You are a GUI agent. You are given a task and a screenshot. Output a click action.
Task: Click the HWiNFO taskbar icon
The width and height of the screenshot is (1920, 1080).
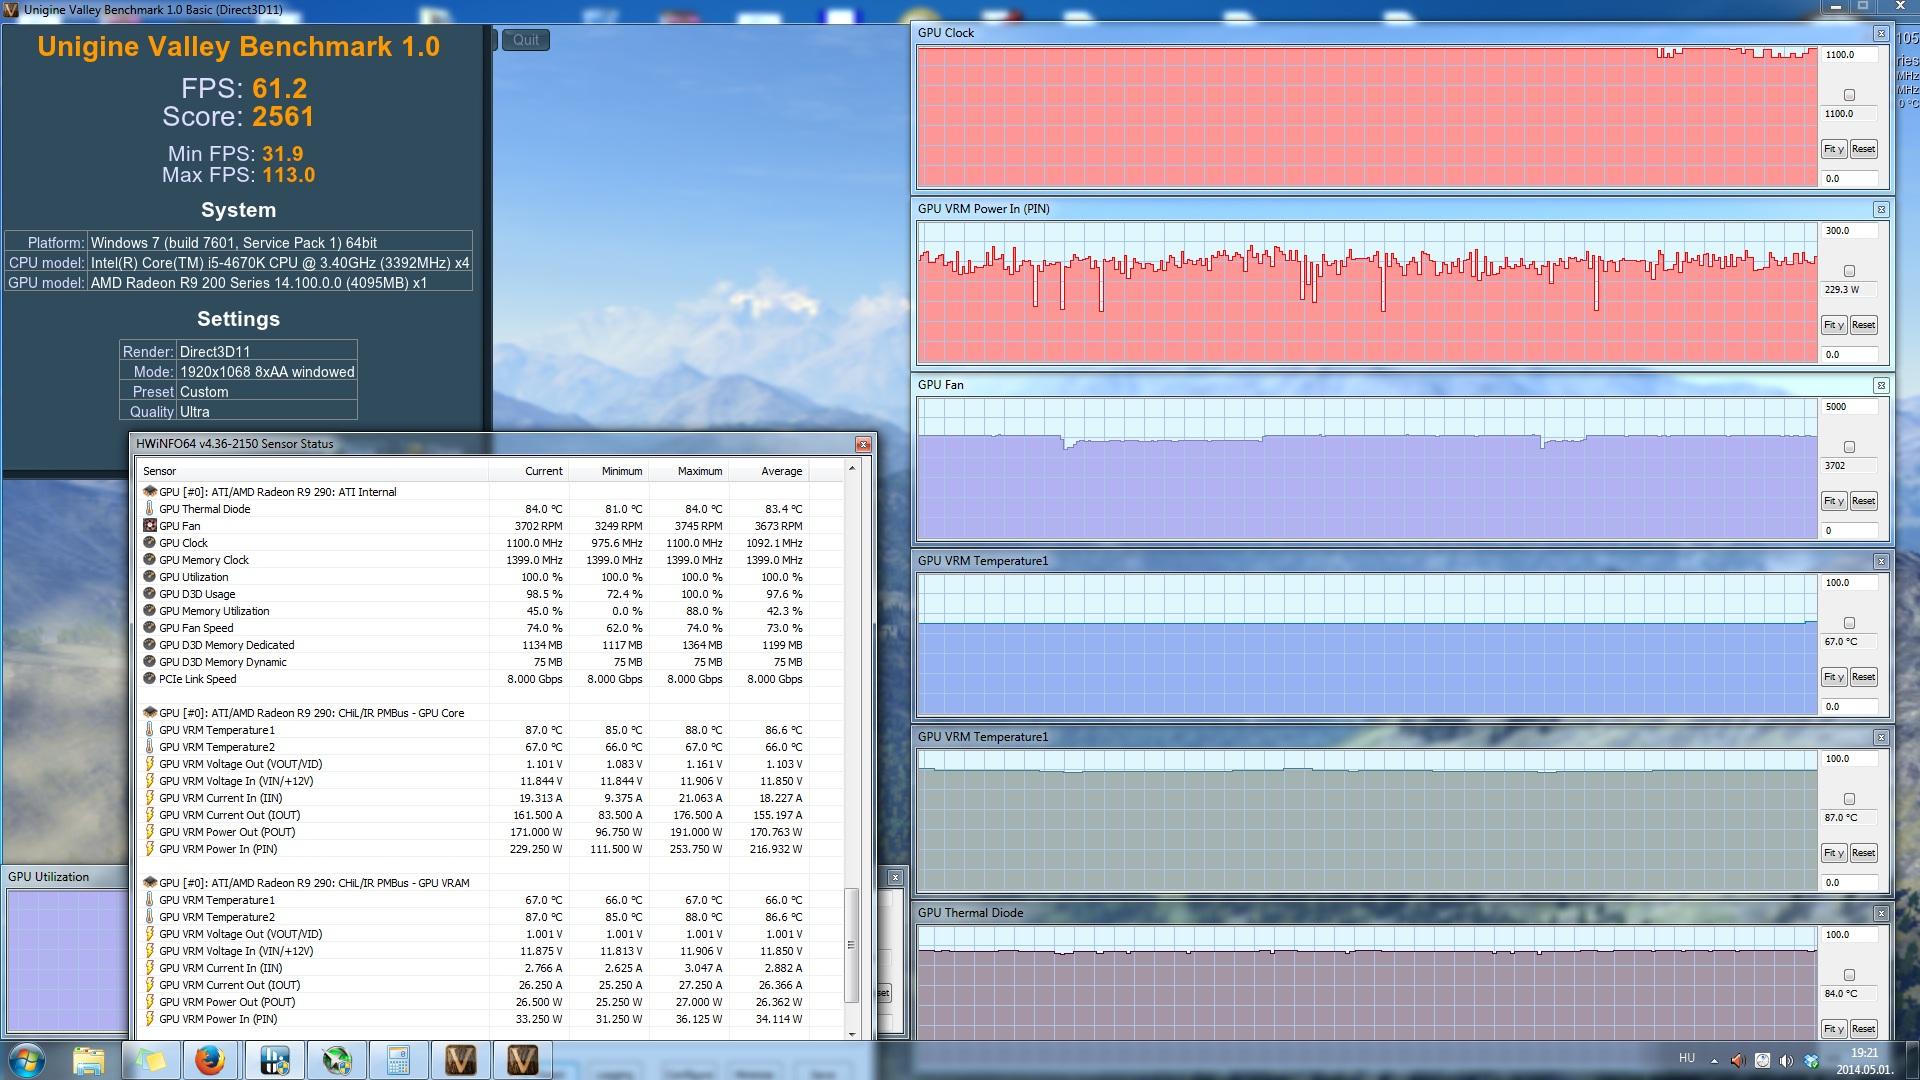click(x=274, y=1060)
